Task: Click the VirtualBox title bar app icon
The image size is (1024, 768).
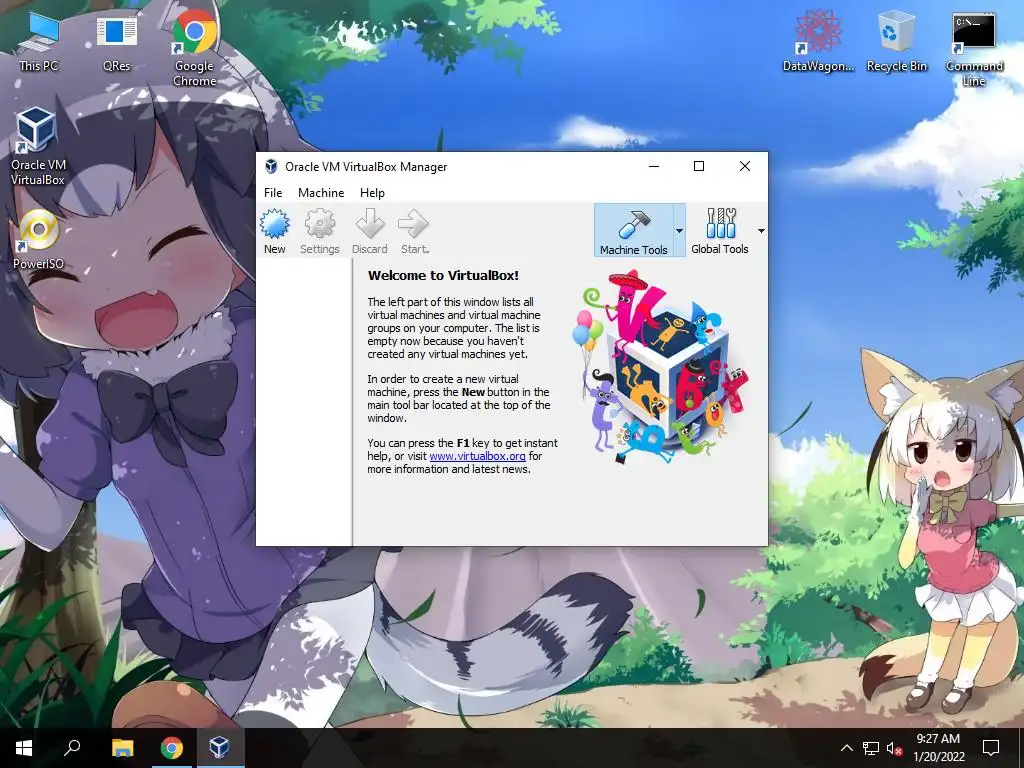Action: point(271,167)
